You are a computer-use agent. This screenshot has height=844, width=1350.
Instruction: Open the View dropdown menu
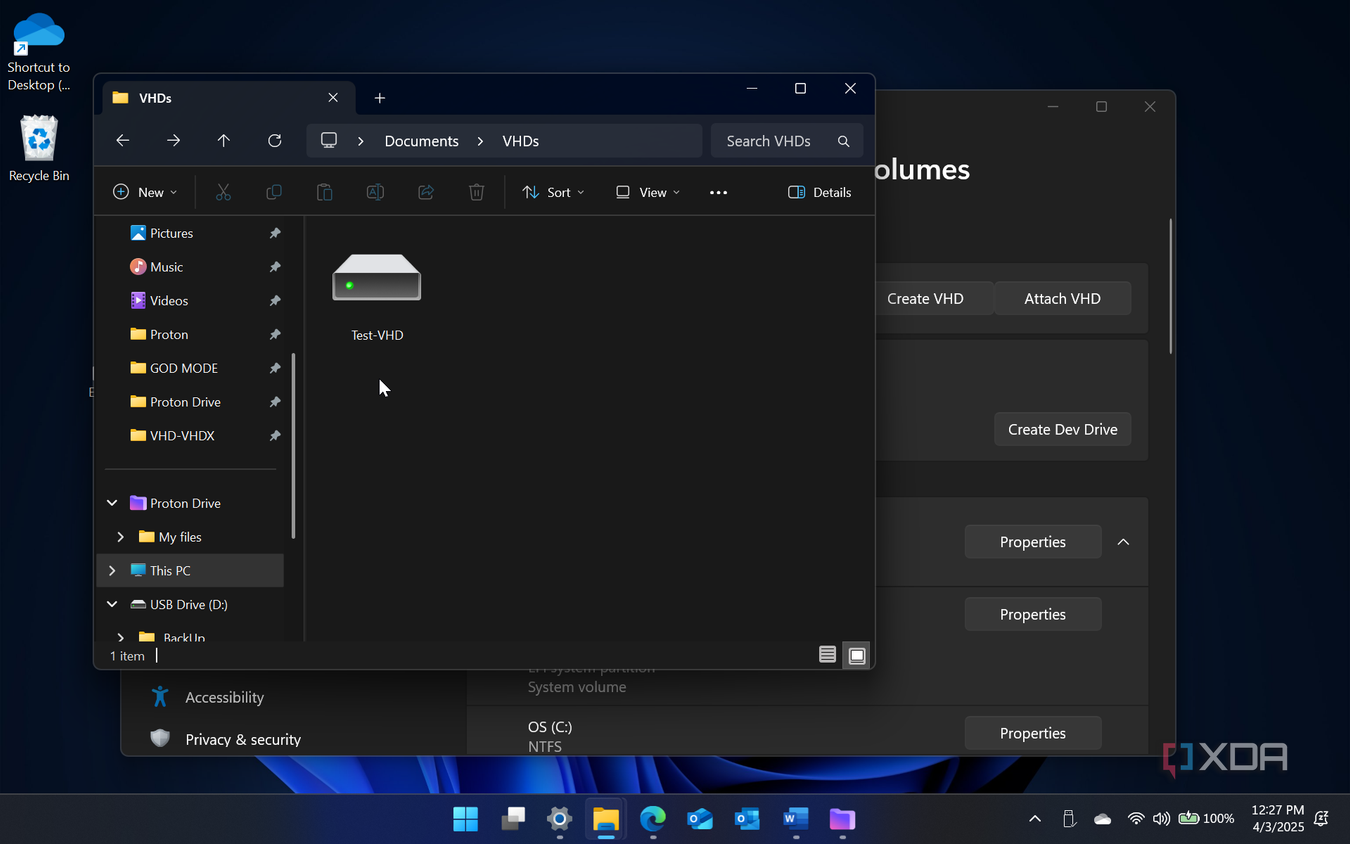pyautogui.click(x=648, y=192)
